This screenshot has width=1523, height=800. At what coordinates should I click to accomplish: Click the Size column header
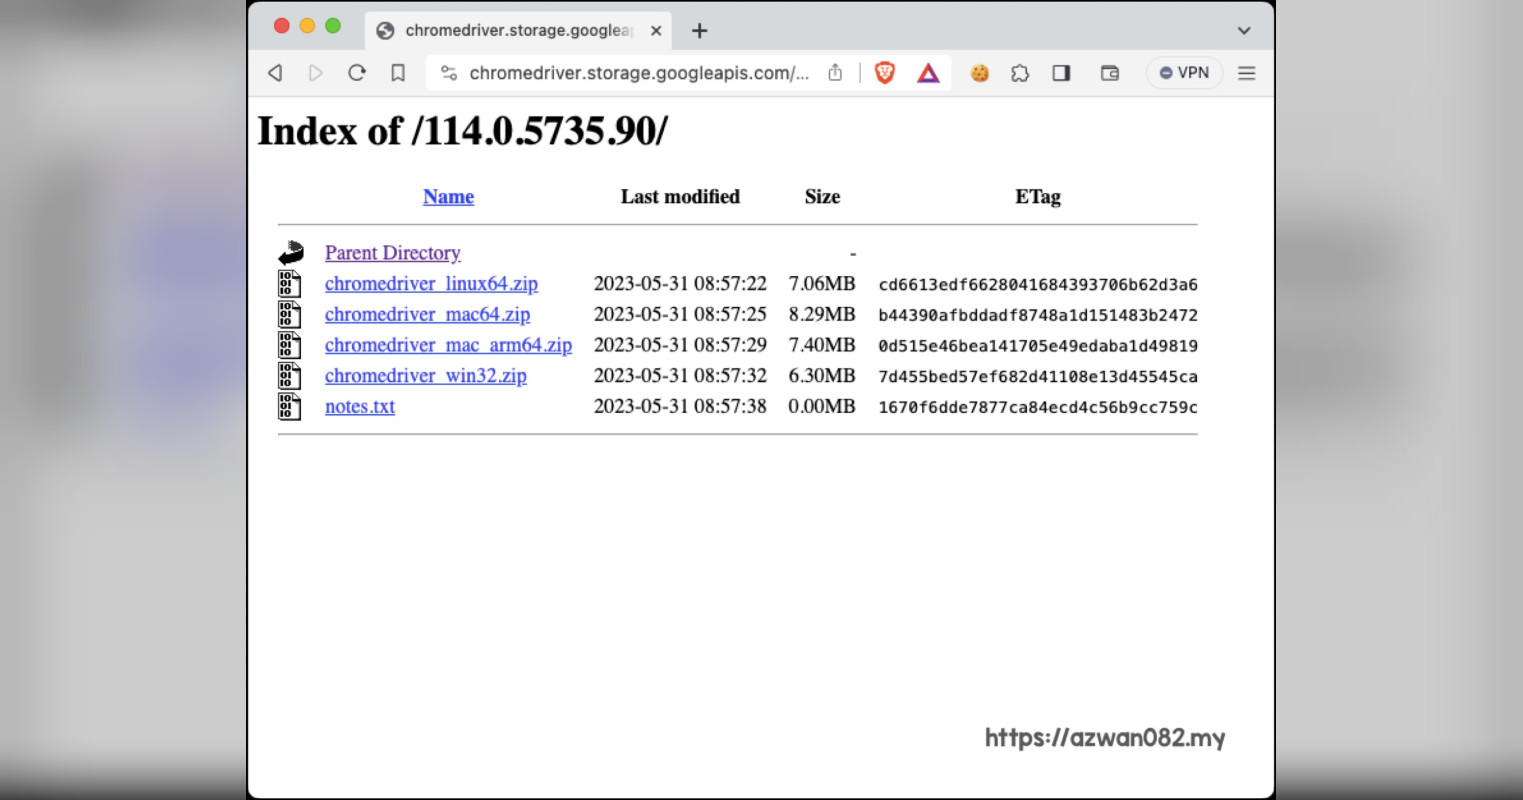pos(822,197)
